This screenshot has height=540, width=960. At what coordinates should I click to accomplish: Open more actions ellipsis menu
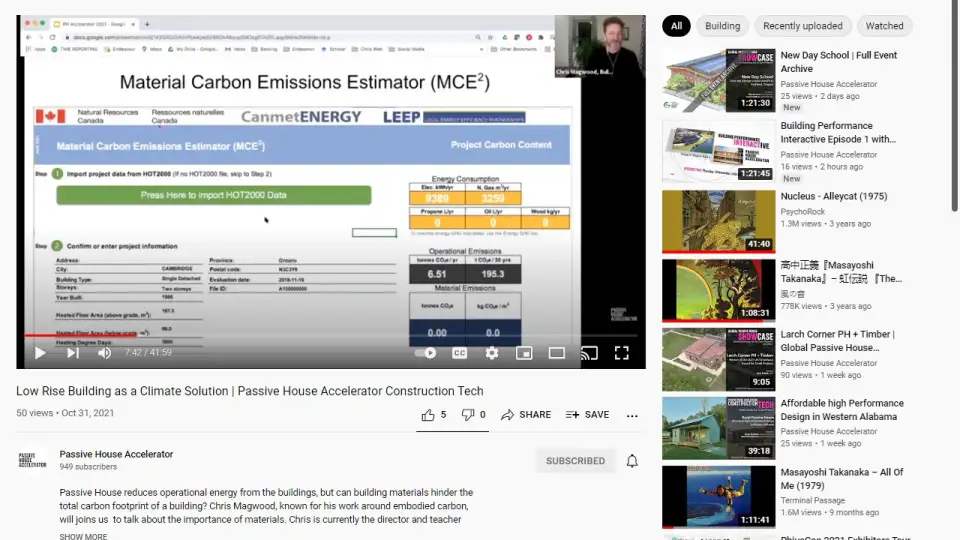(632, 415)
